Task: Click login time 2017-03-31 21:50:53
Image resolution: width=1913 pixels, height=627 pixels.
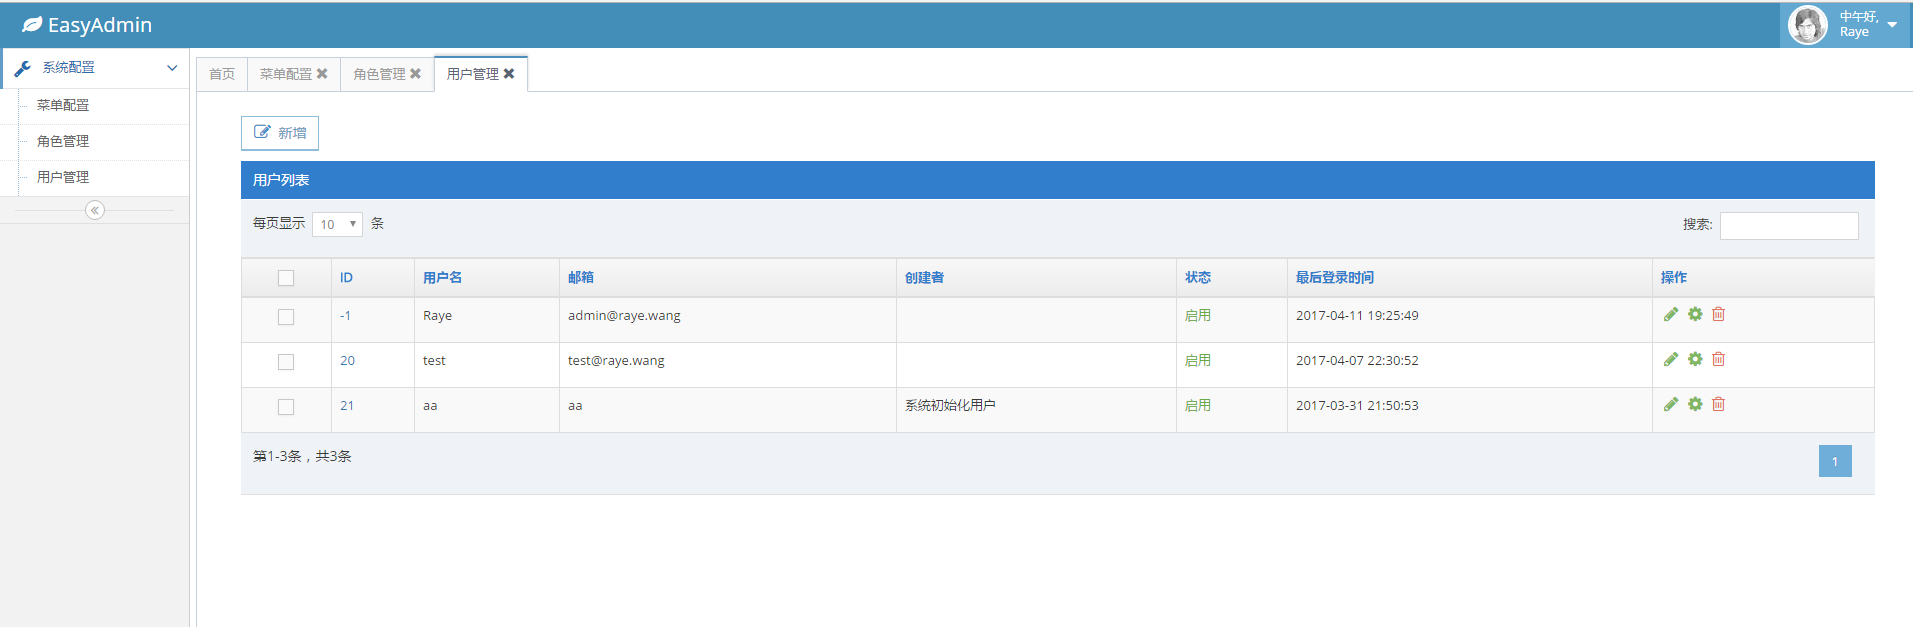Action: click(x=1357, y=406)
